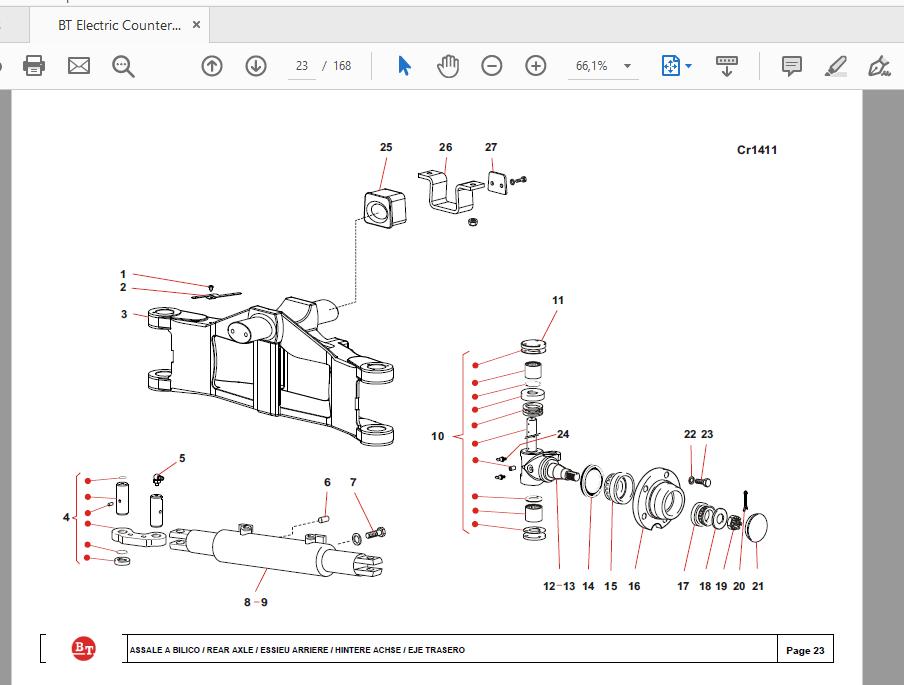Click part number 24 label

click(x=563, y=434)
